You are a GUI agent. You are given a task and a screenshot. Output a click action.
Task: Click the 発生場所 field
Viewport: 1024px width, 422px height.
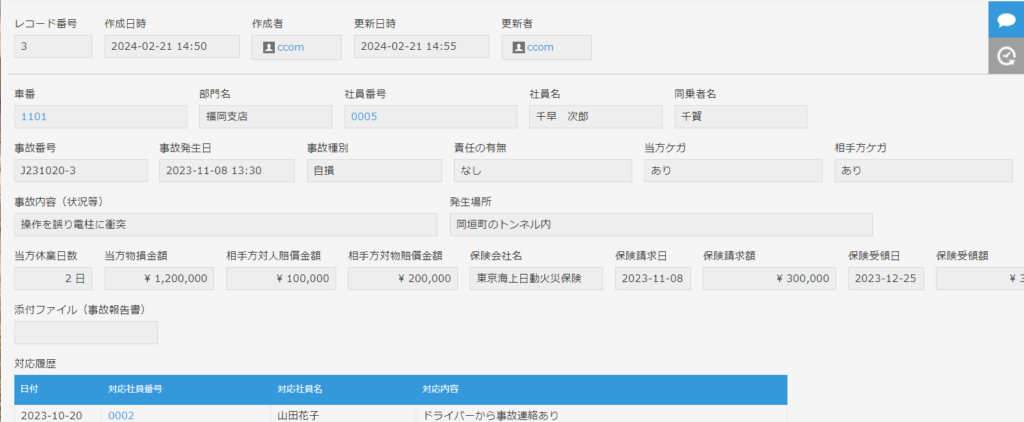coord(660,224)
